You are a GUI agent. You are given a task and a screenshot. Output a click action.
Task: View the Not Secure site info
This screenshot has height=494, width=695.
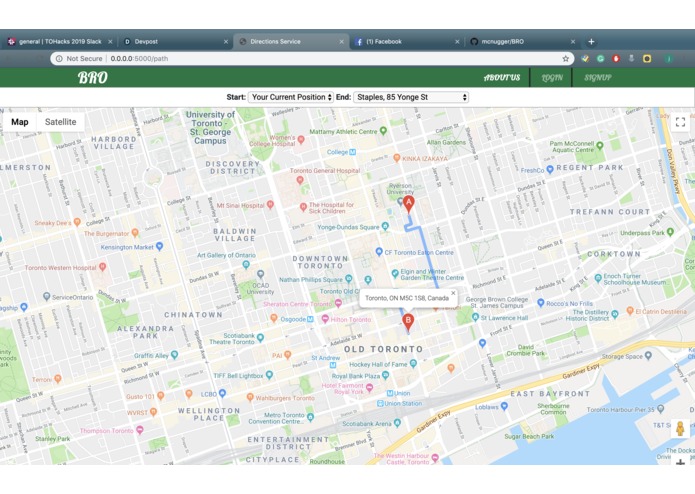pos(79,58)
